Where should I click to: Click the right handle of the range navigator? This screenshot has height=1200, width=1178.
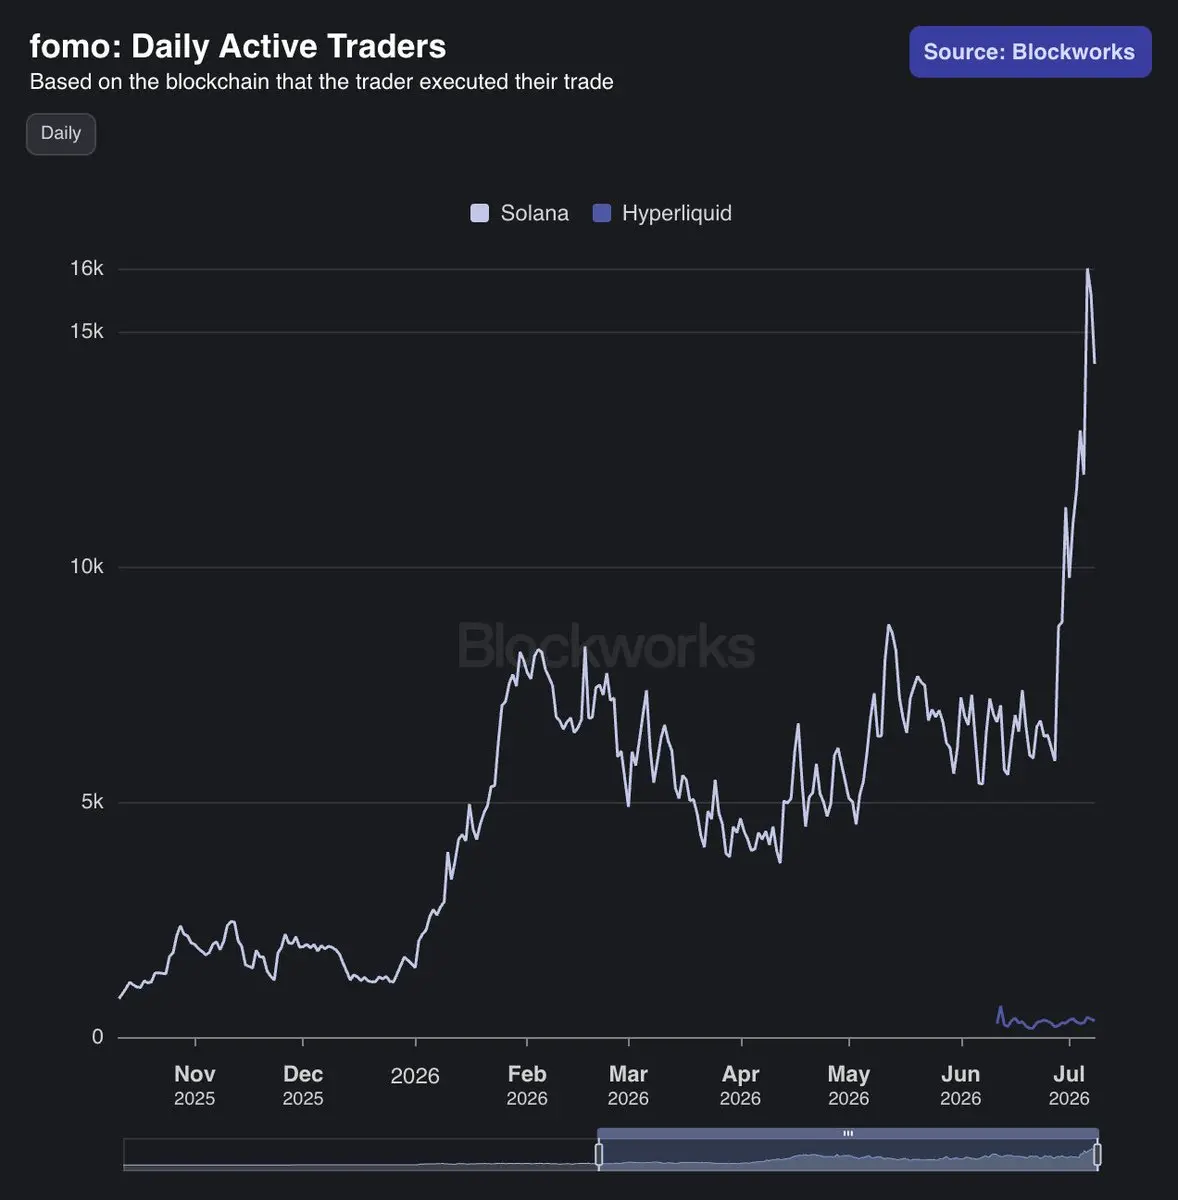click(1097, 1155)
